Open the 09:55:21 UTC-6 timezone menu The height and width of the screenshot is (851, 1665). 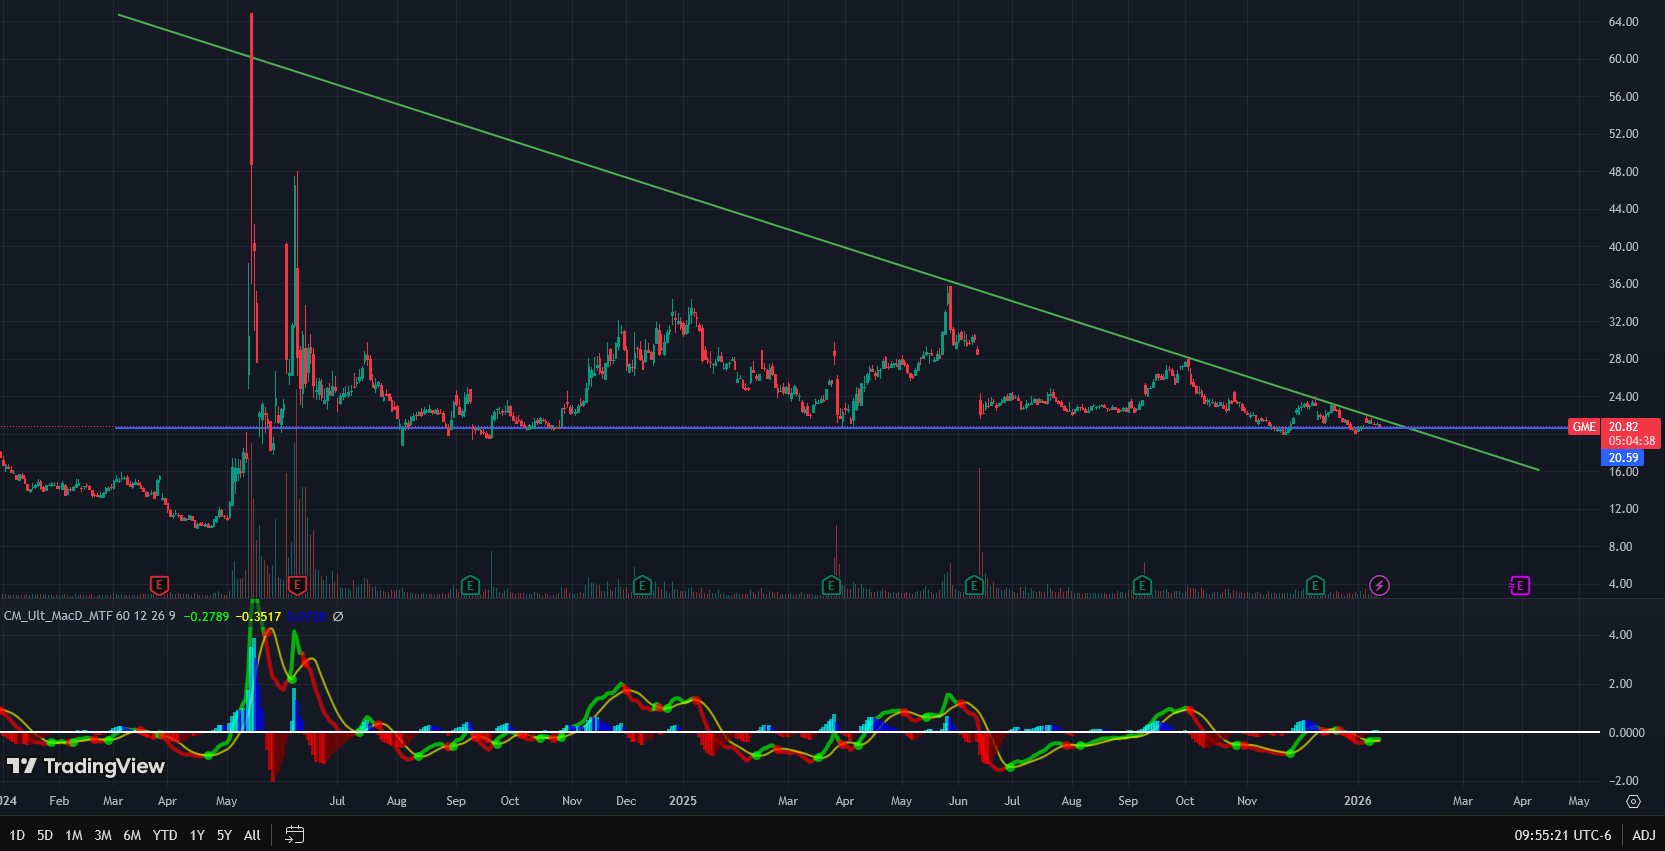[1563, 835]
